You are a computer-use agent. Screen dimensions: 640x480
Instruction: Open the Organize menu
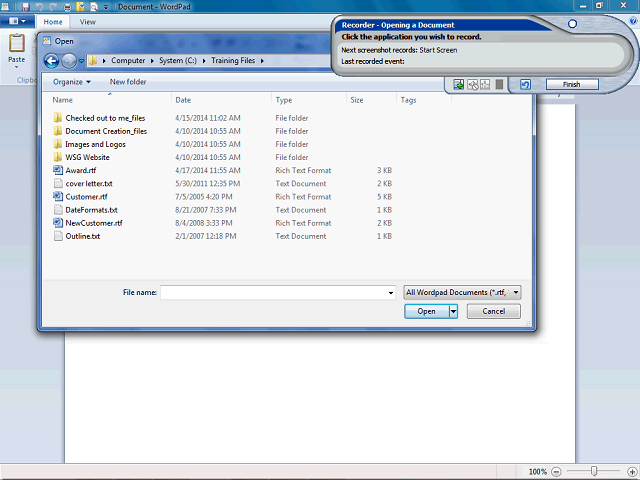pos(72,82)
